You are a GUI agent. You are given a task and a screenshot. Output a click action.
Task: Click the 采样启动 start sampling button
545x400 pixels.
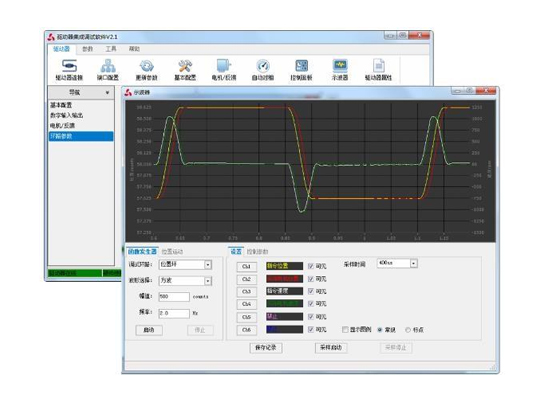coord(331,348)
